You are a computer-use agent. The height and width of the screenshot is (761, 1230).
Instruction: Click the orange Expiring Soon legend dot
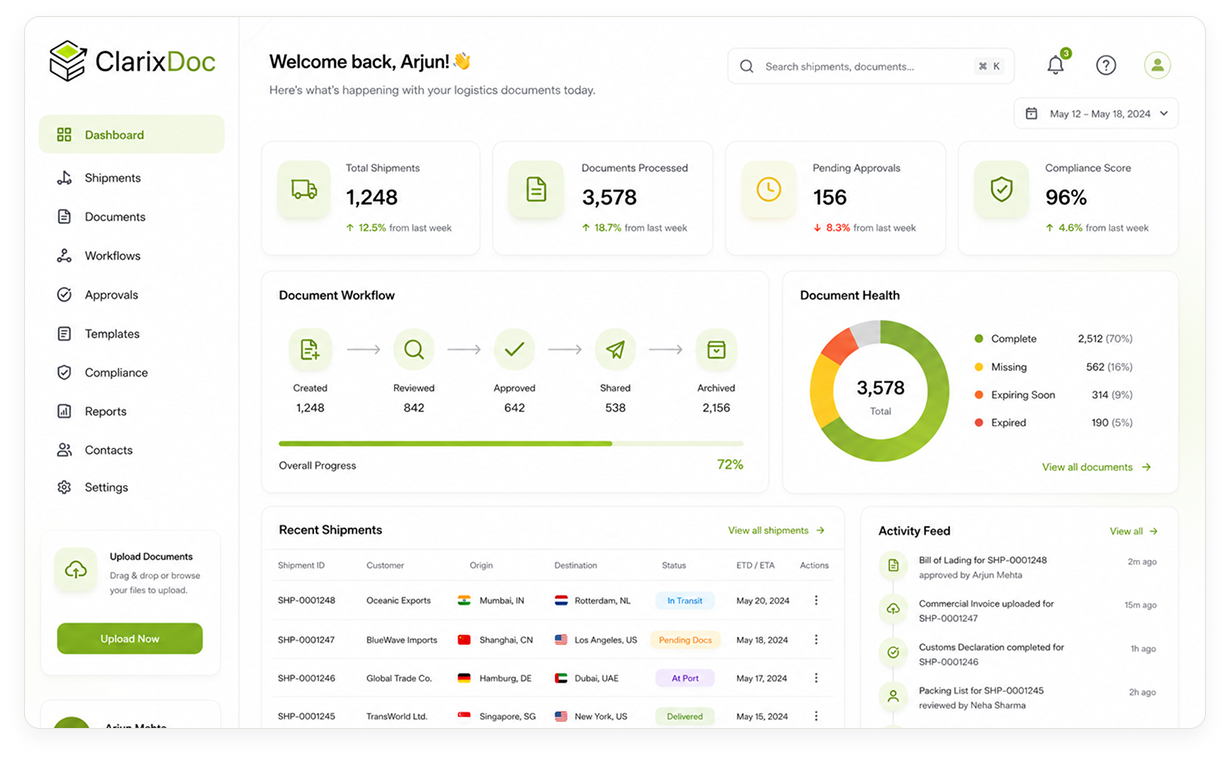click(x=979, y=395)
